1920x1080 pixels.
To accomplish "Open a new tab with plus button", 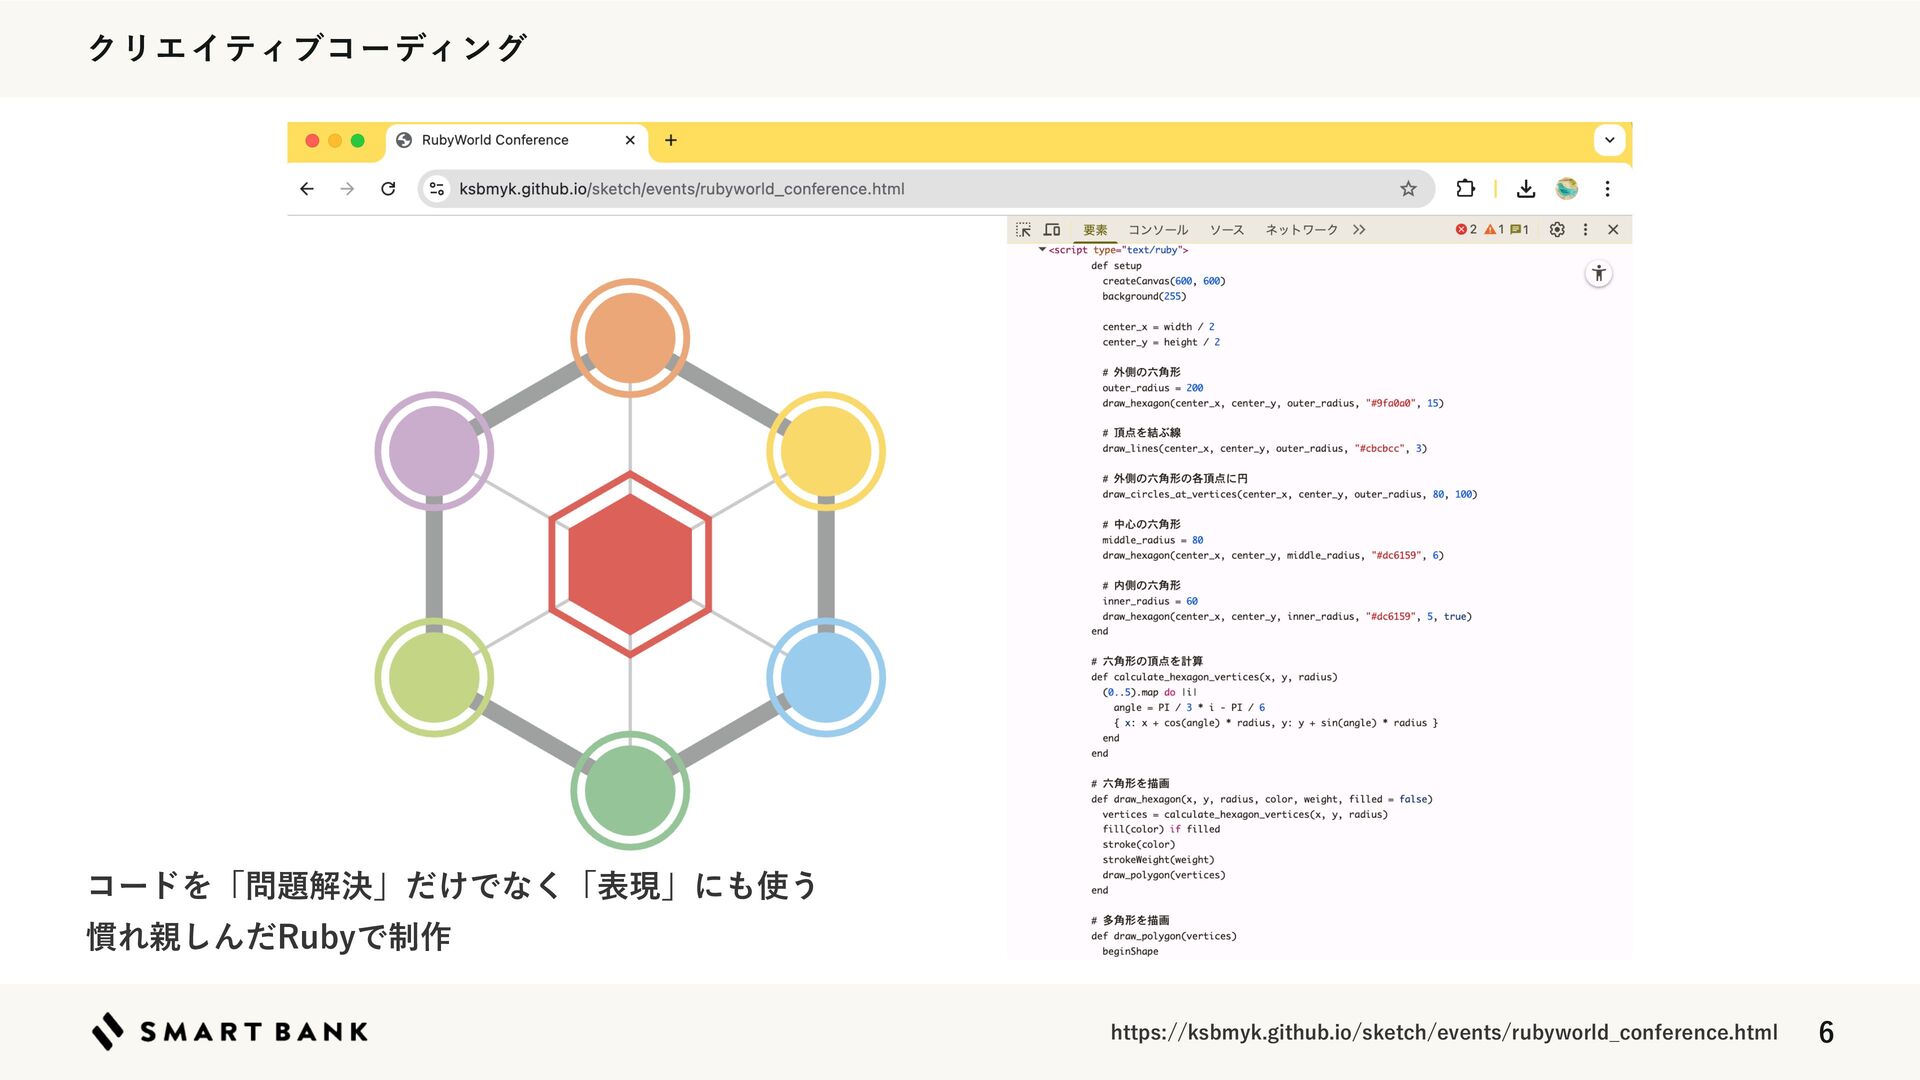I will (x=671, y=140).
